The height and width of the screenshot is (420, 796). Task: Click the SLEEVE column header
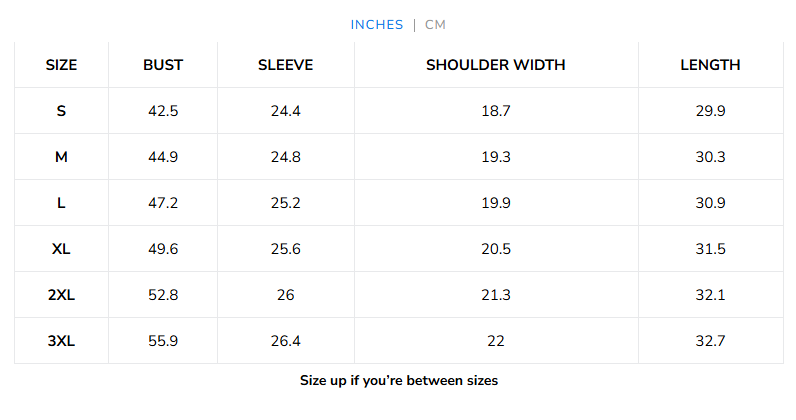point(286,65)
